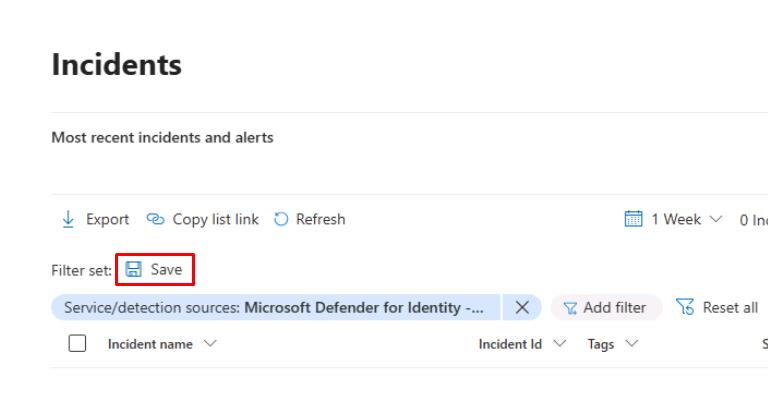The image size is (768, 416).
Task: Tick the select-all incidents checkbox
Action: point(77,344)
